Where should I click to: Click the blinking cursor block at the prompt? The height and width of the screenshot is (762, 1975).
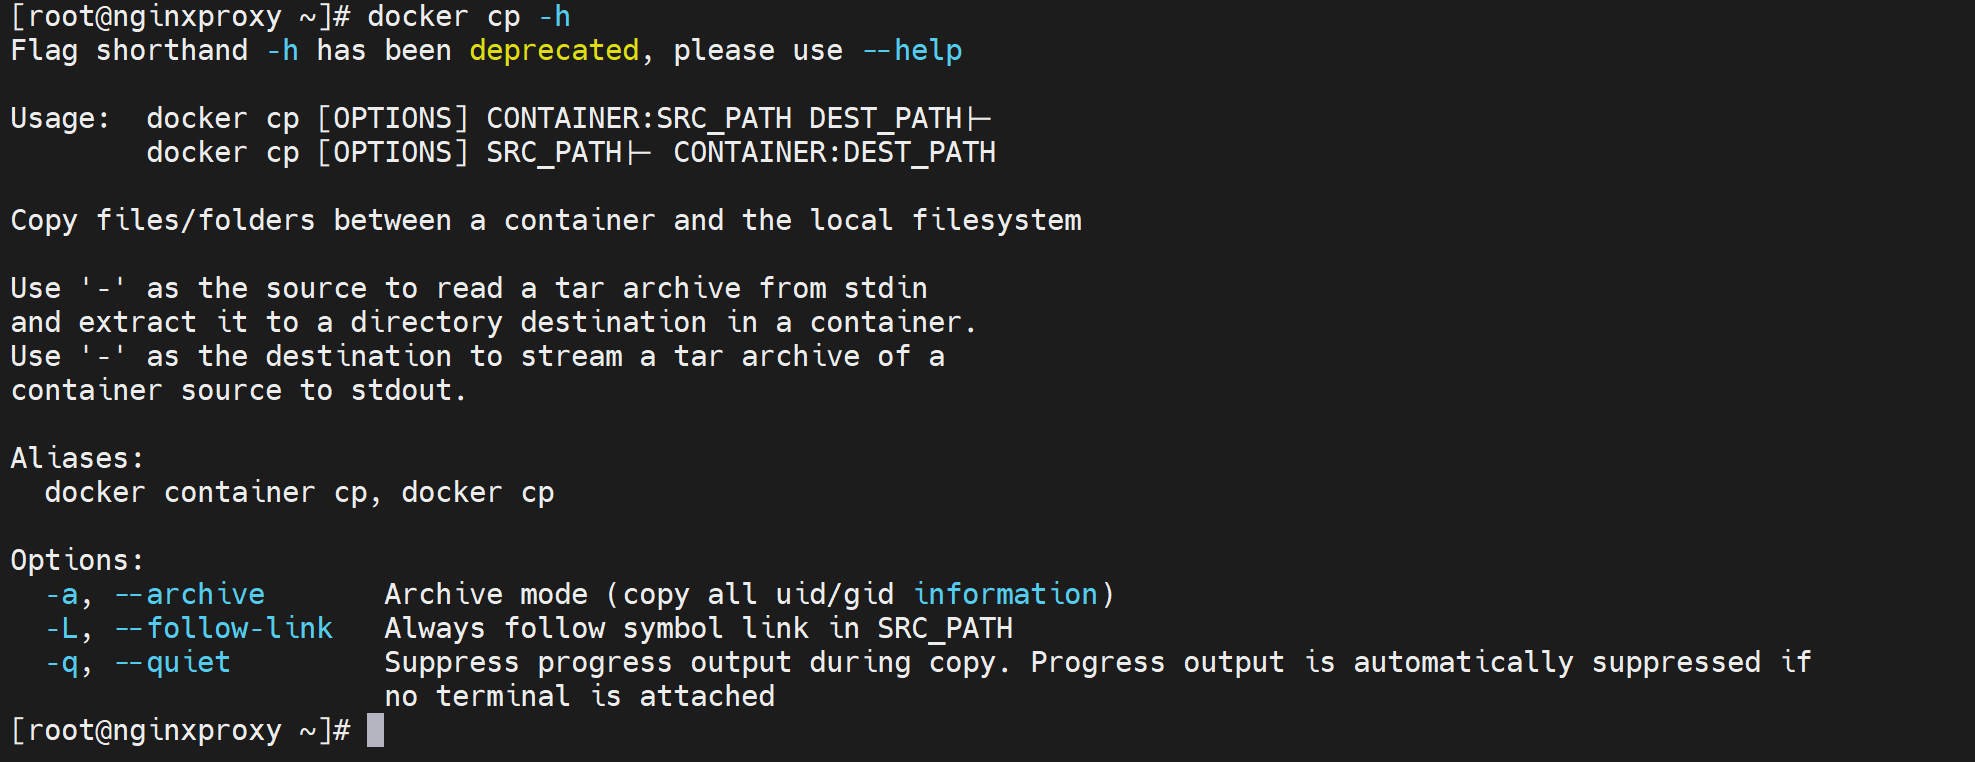[x=375, y=730]
